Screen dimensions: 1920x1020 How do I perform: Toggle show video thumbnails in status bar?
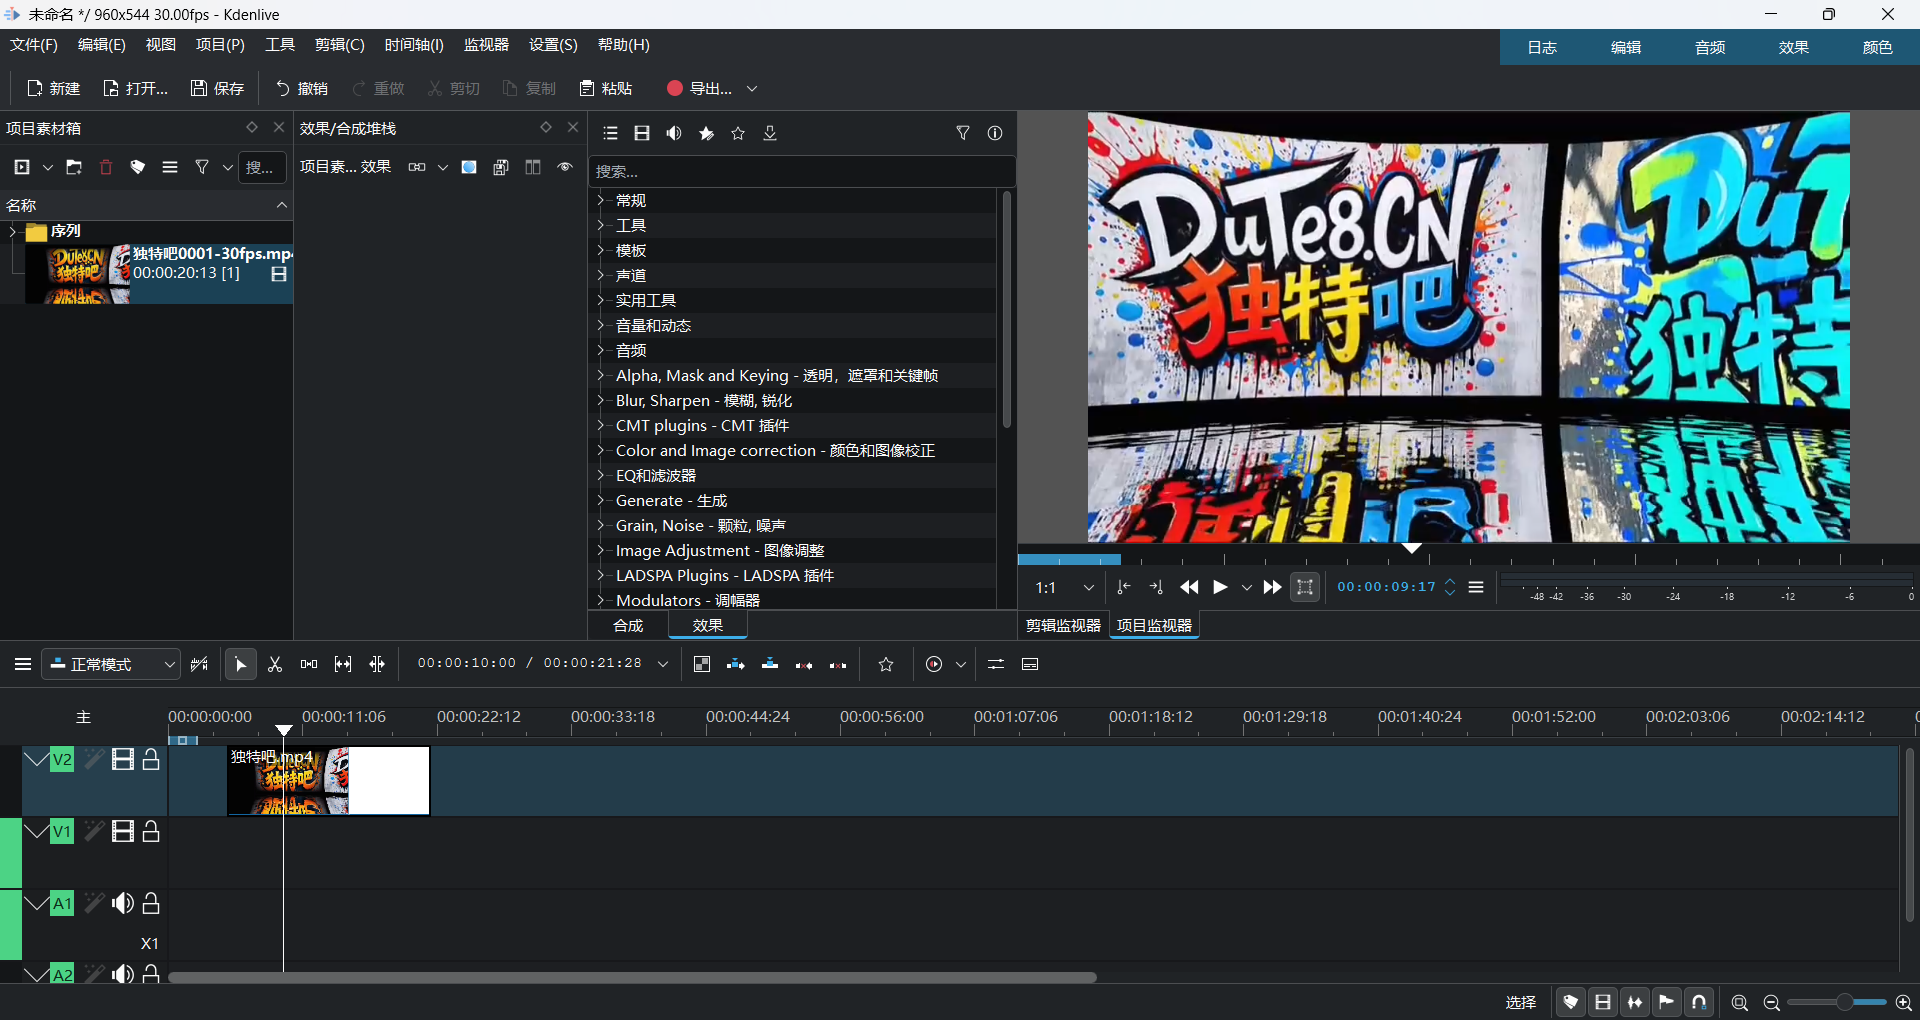1603,1002
